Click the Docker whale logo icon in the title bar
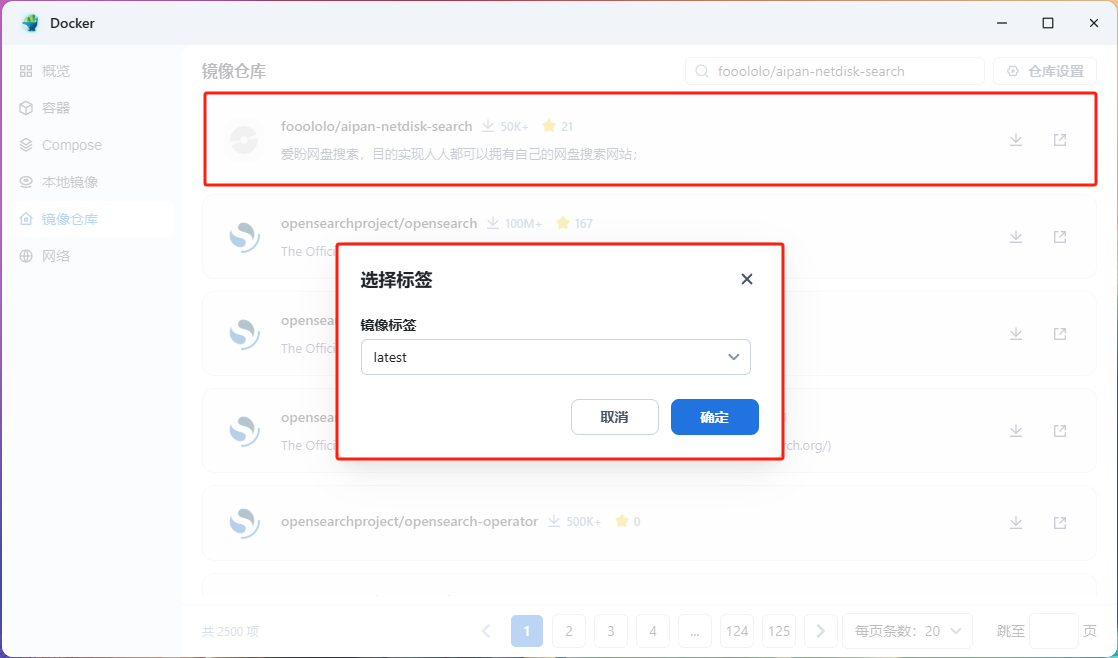The image size is (1118, 658). pyautogui.click(x=31, y=23)
